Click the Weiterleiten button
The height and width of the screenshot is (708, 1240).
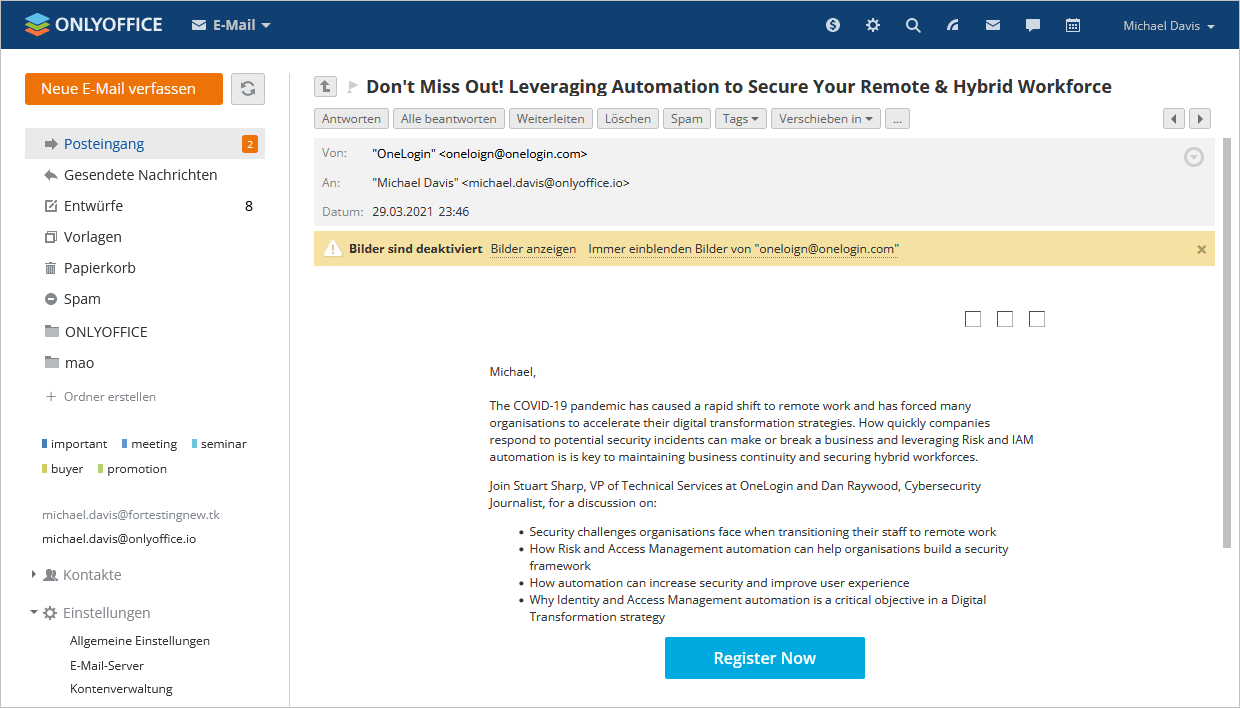point(551,119)
